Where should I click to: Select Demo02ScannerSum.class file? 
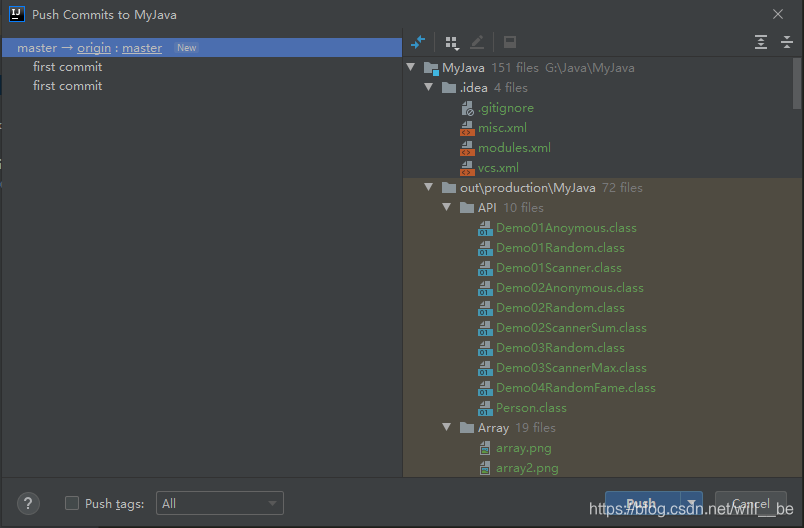(x=571, y=328)
